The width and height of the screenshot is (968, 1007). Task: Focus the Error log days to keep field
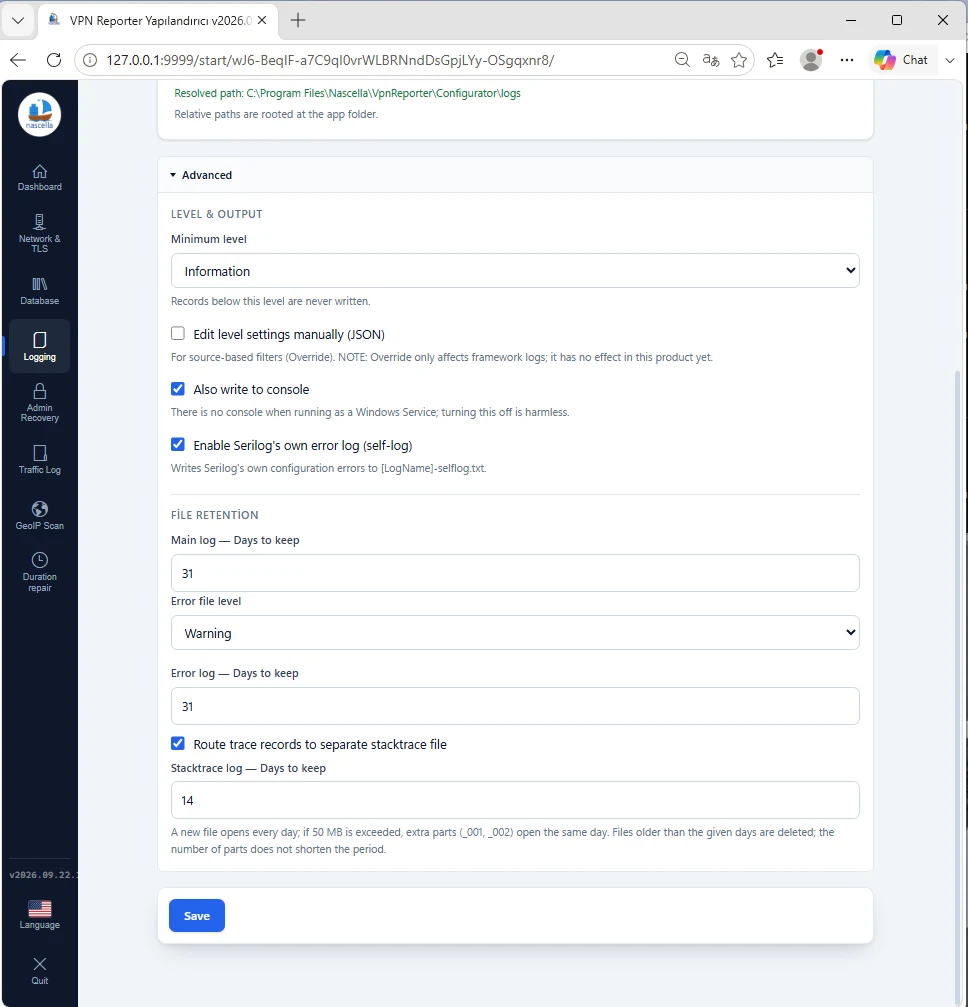pos(515,706)
